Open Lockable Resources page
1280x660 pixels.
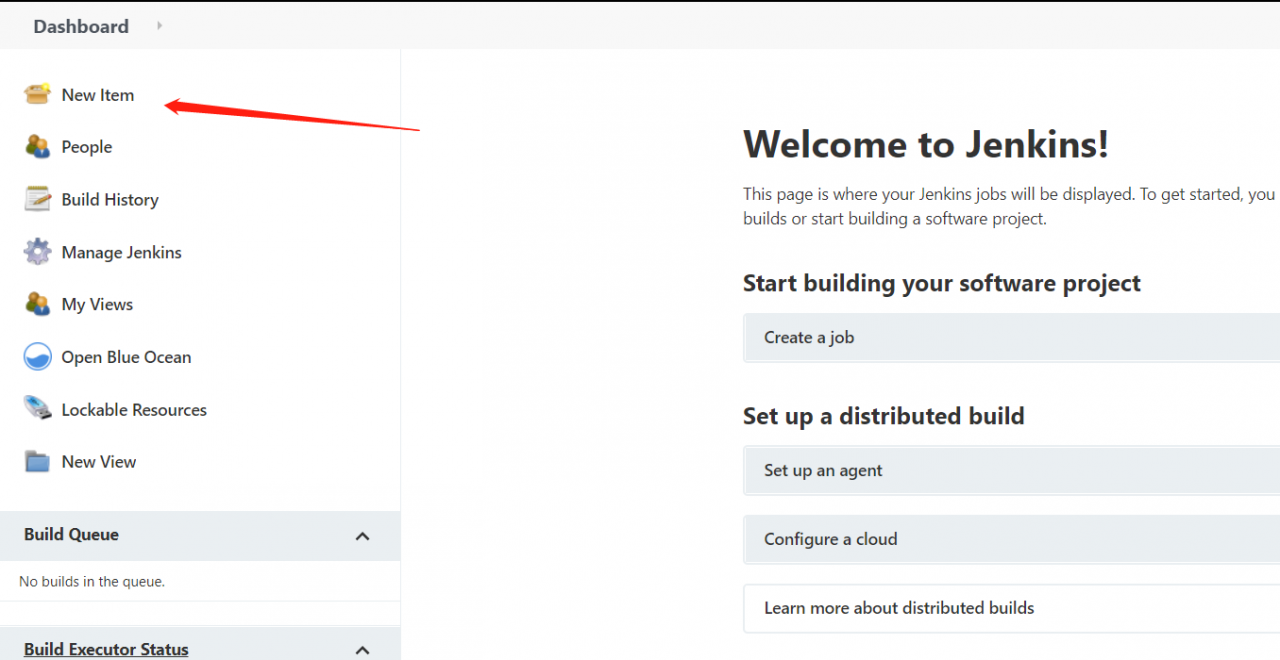(x=134, y=410)
